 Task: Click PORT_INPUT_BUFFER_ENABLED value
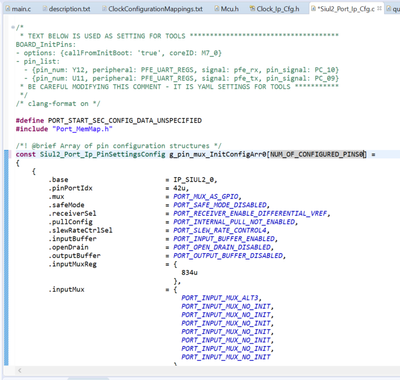(225, 239)
